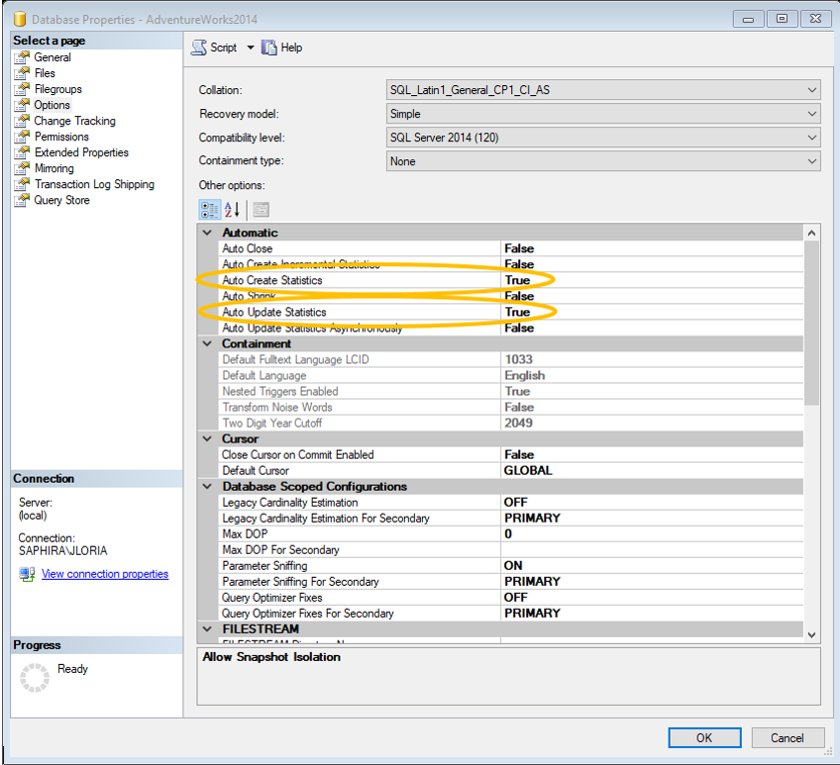
Task: Click the property grid scroll-down arrow
Action: coord(812,635)
